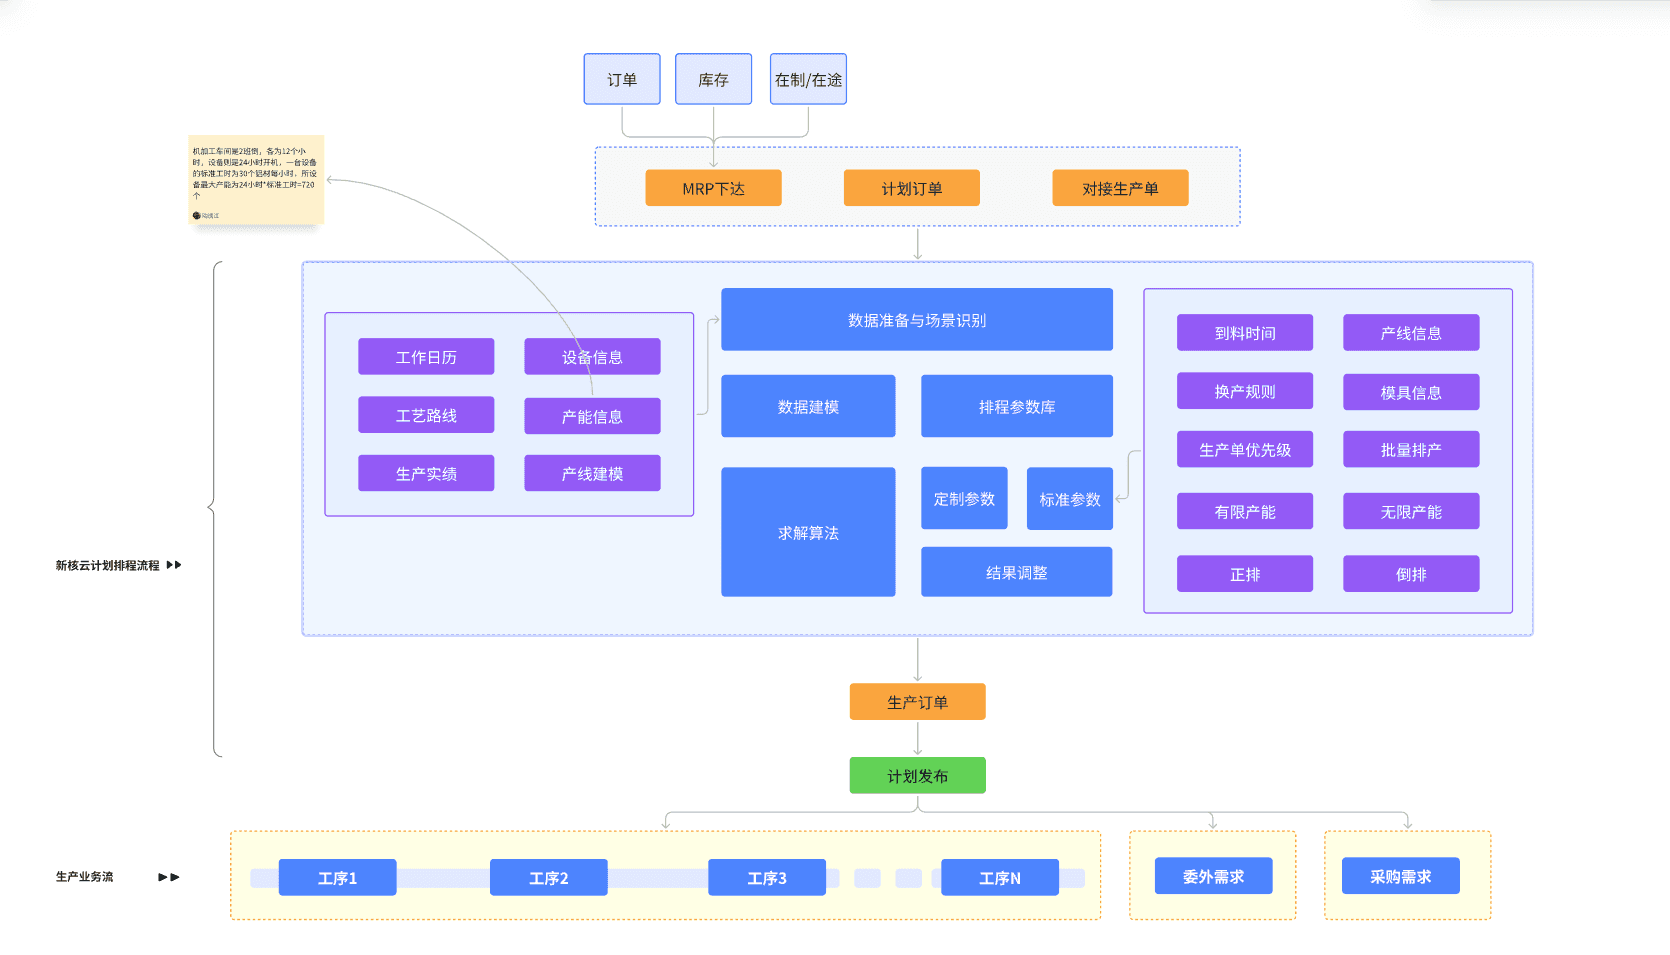Select the 换产规则 purple block
Image resolution: width=1670 pixels, height=955 pixels.
(x=1245, y=391)
